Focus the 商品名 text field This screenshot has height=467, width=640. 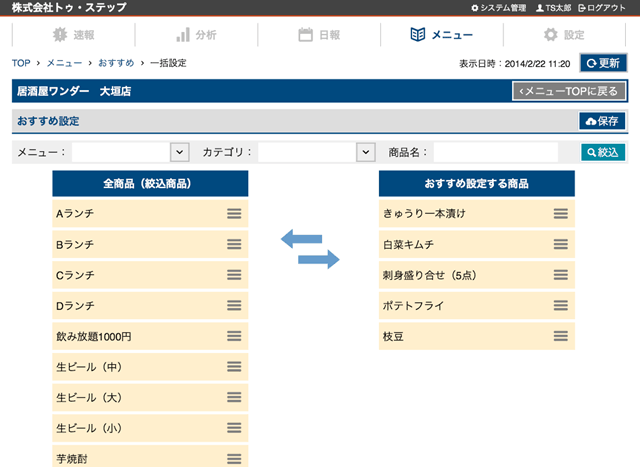click(x=495, y=152)
